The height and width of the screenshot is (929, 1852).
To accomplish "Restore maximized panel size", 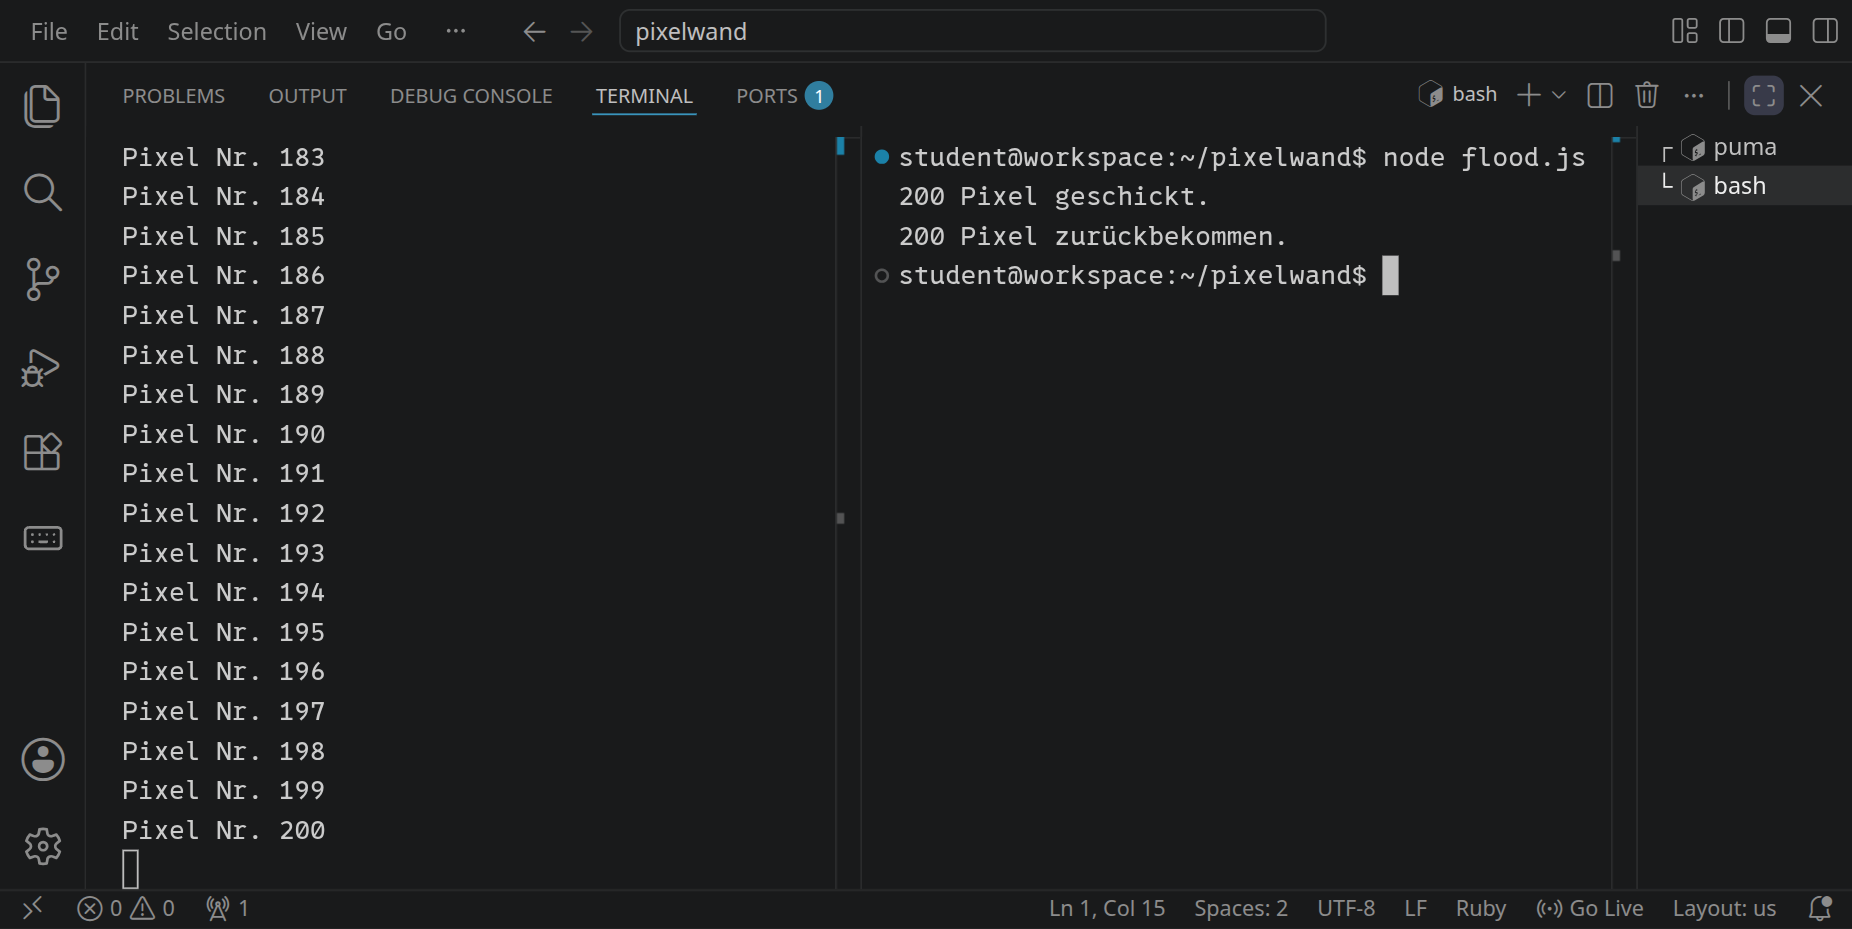I will click(x=1764, y=96).
